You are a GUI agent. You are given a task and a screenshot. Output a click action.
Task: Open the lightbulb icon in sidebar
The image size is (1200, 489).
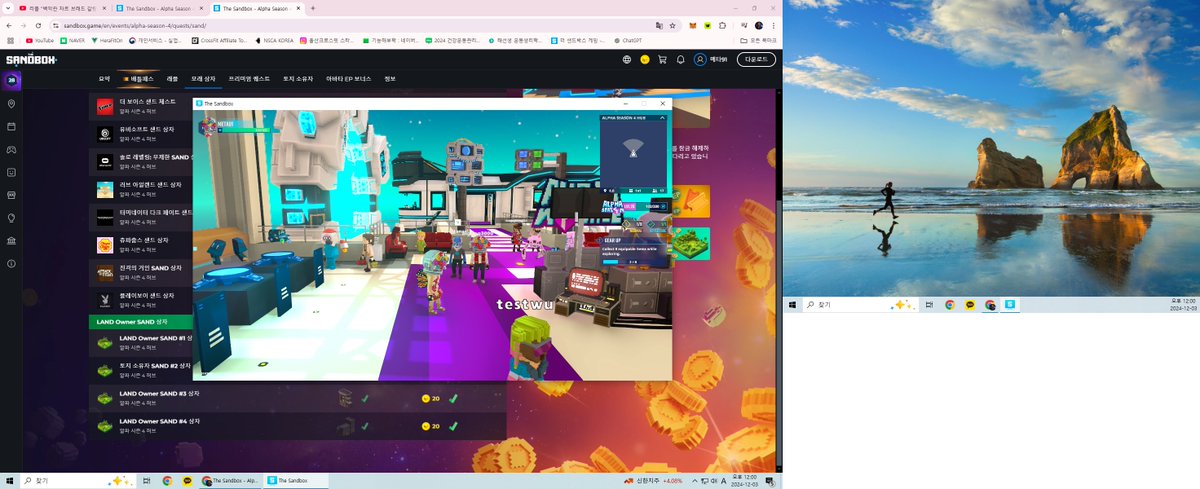pos(11,218)
